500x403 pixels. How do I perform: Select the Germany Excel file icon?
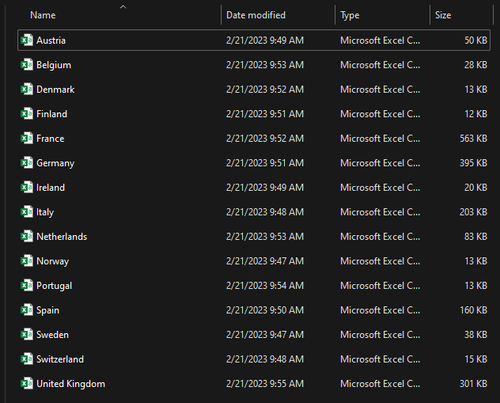[x=27, y=163]
